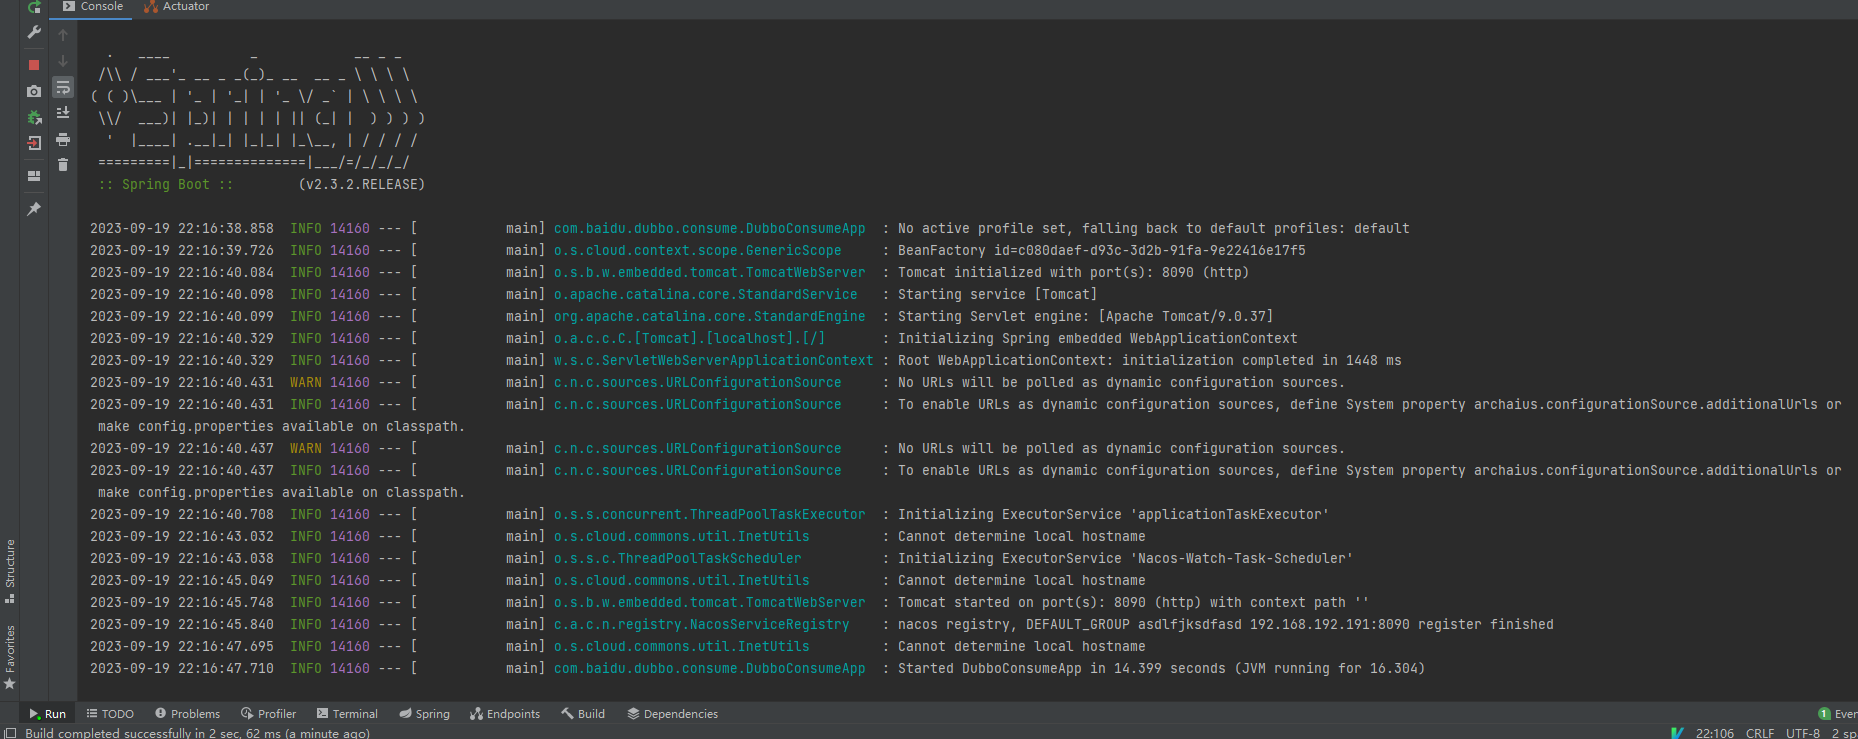
Task: Go up the stack trace arrow
Action: pyautogui.click(x=63, y=35)
